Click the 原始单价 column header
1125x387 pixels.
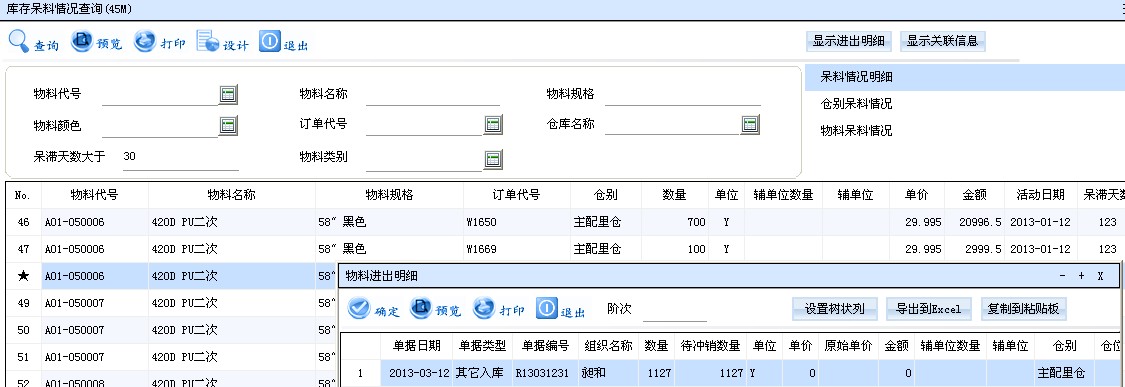click(848, 345)
